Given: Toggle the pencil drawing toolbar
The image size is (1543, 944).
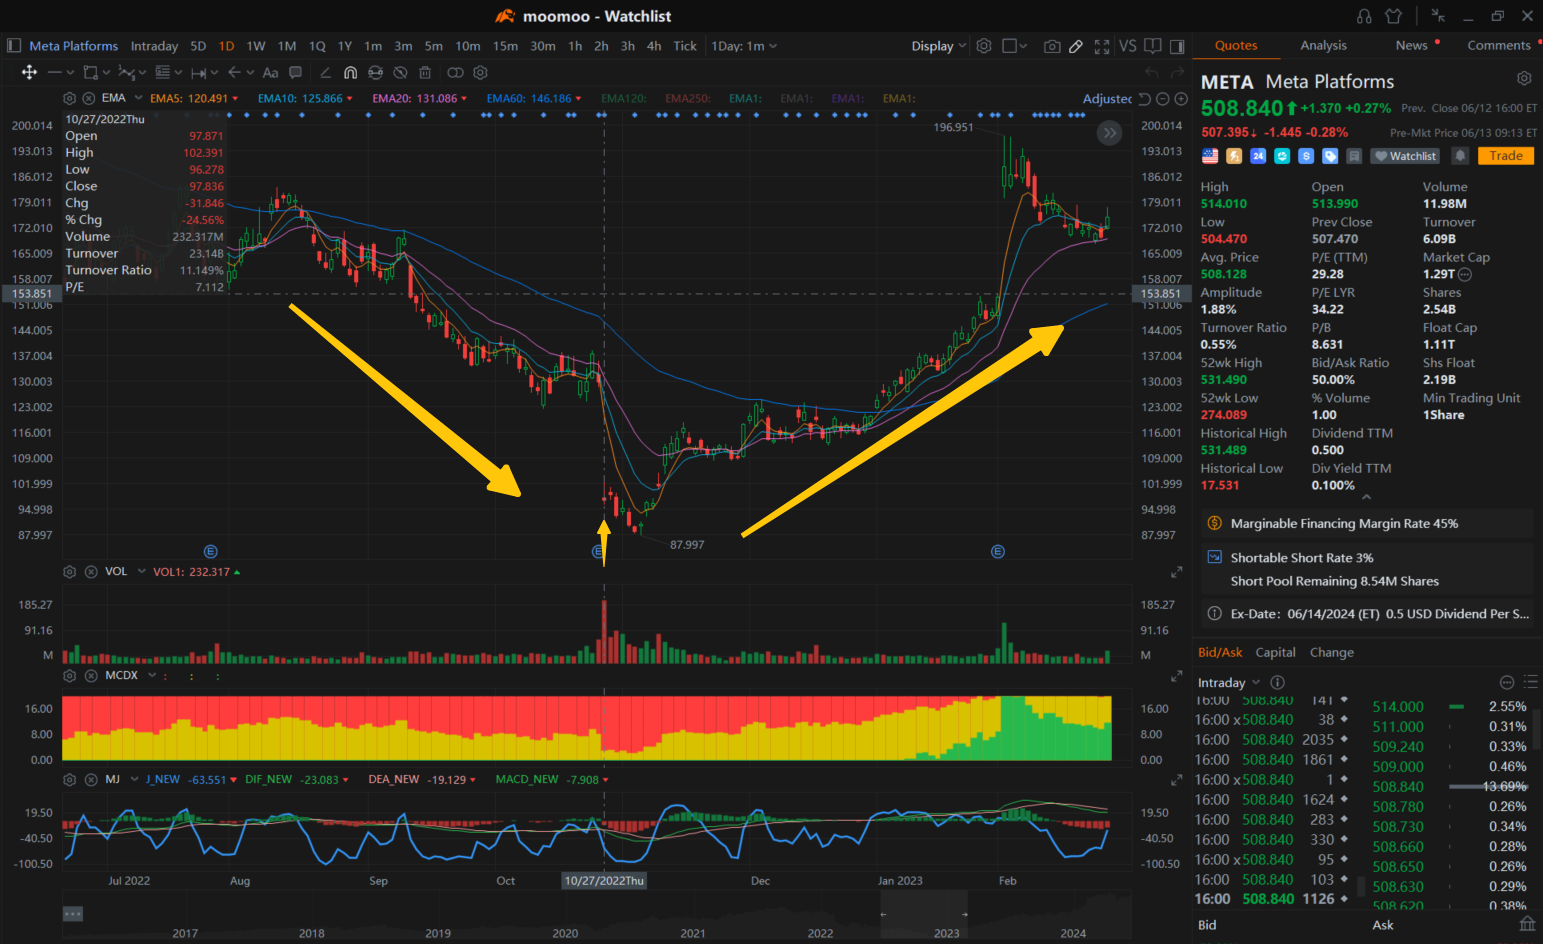Looking at the screenshot, I should 1076,46.
